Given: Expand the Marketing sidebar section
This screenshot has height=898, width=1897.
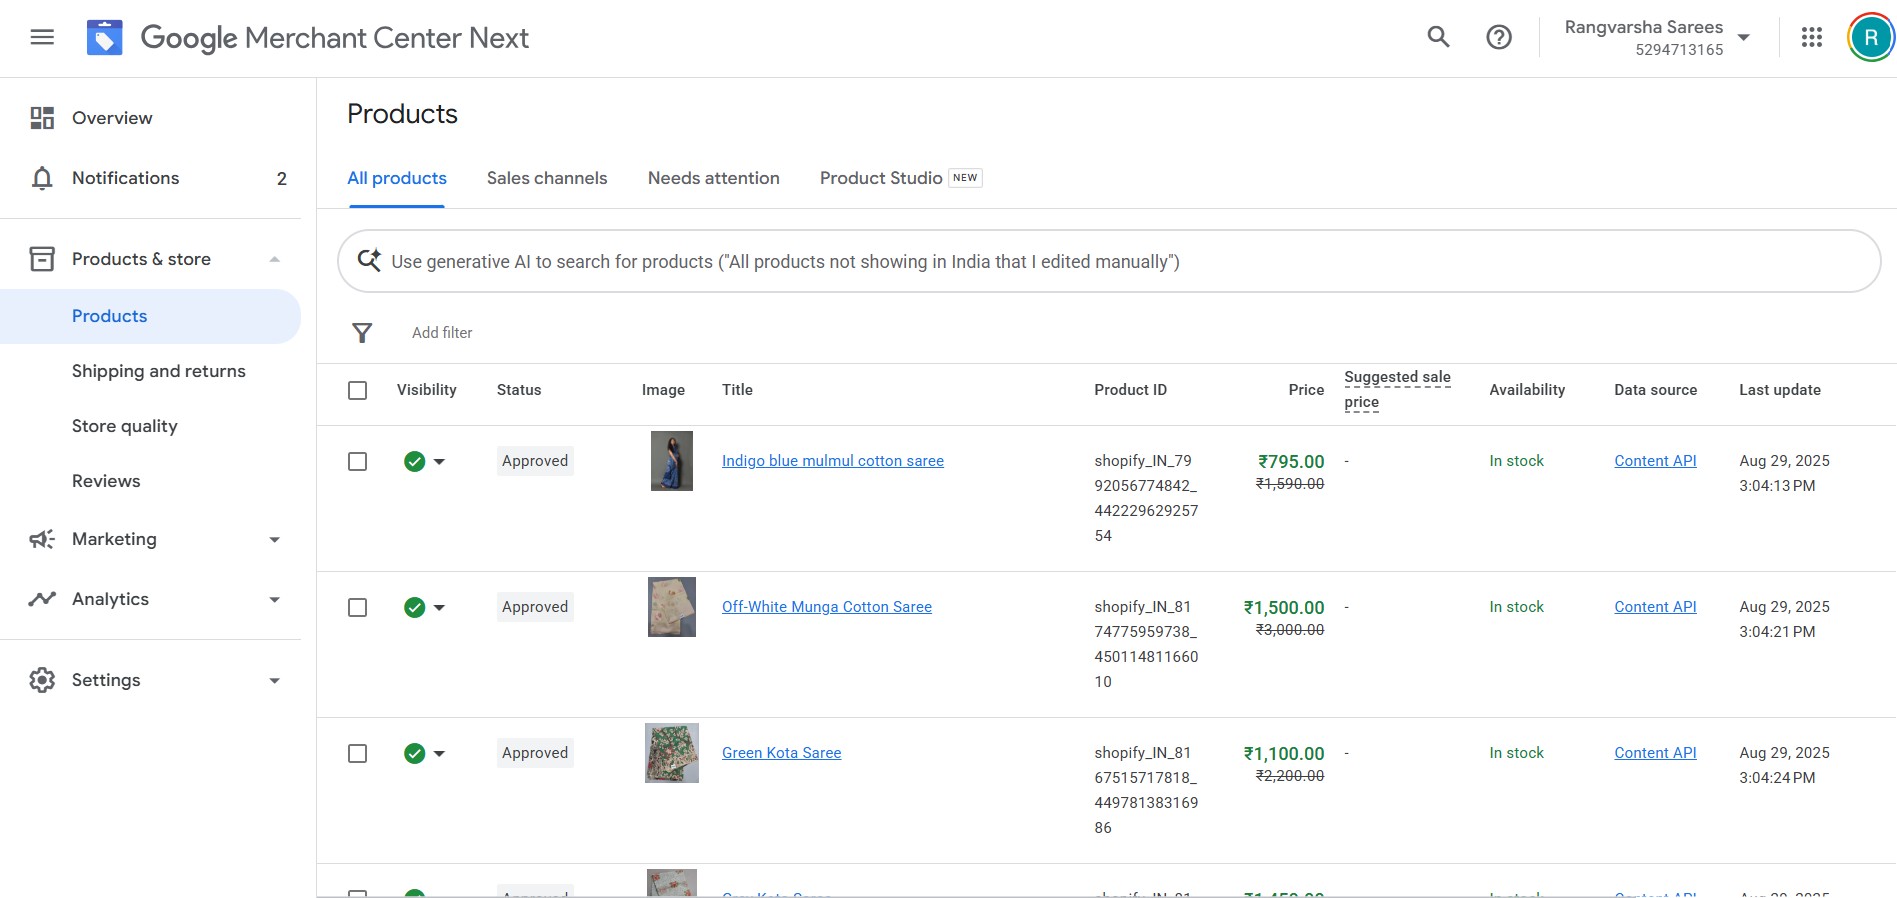Looking at the screenshot, I should [274, 540].
